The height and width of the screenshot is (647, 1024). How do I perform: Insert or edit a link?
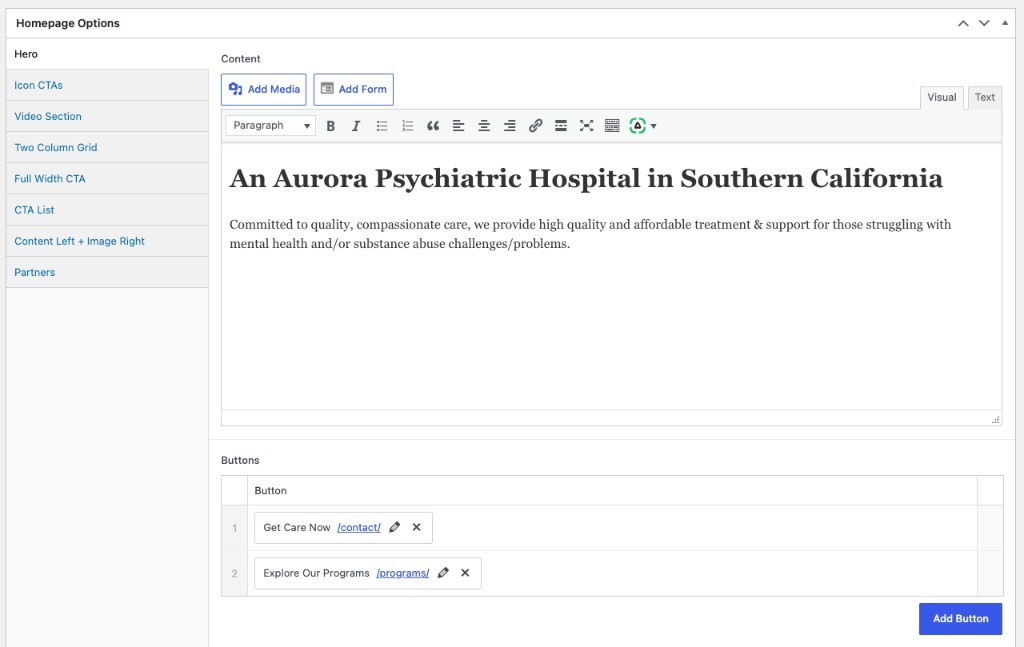pos(536,126)
